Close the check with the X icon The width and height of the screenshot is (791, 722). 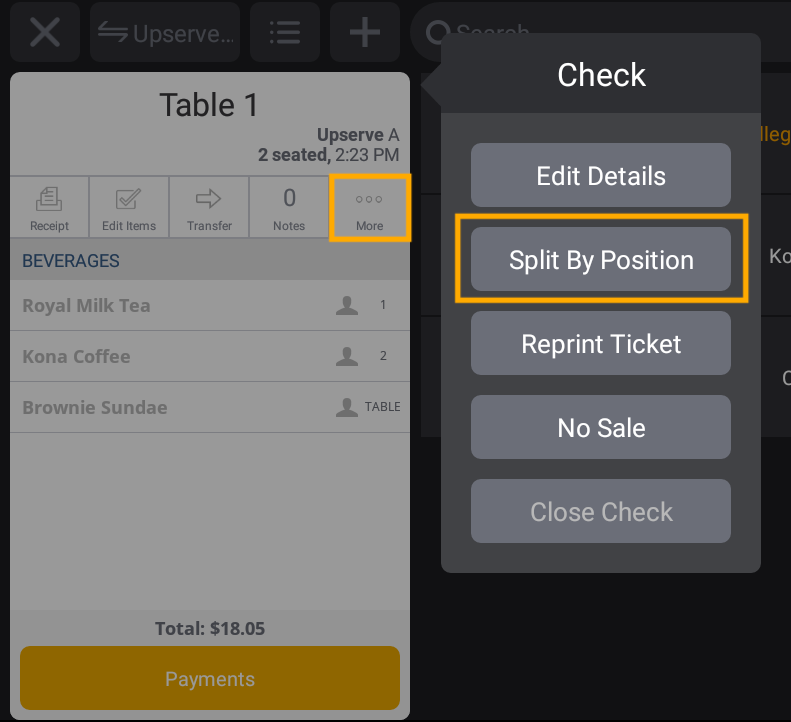click(45, 32)
